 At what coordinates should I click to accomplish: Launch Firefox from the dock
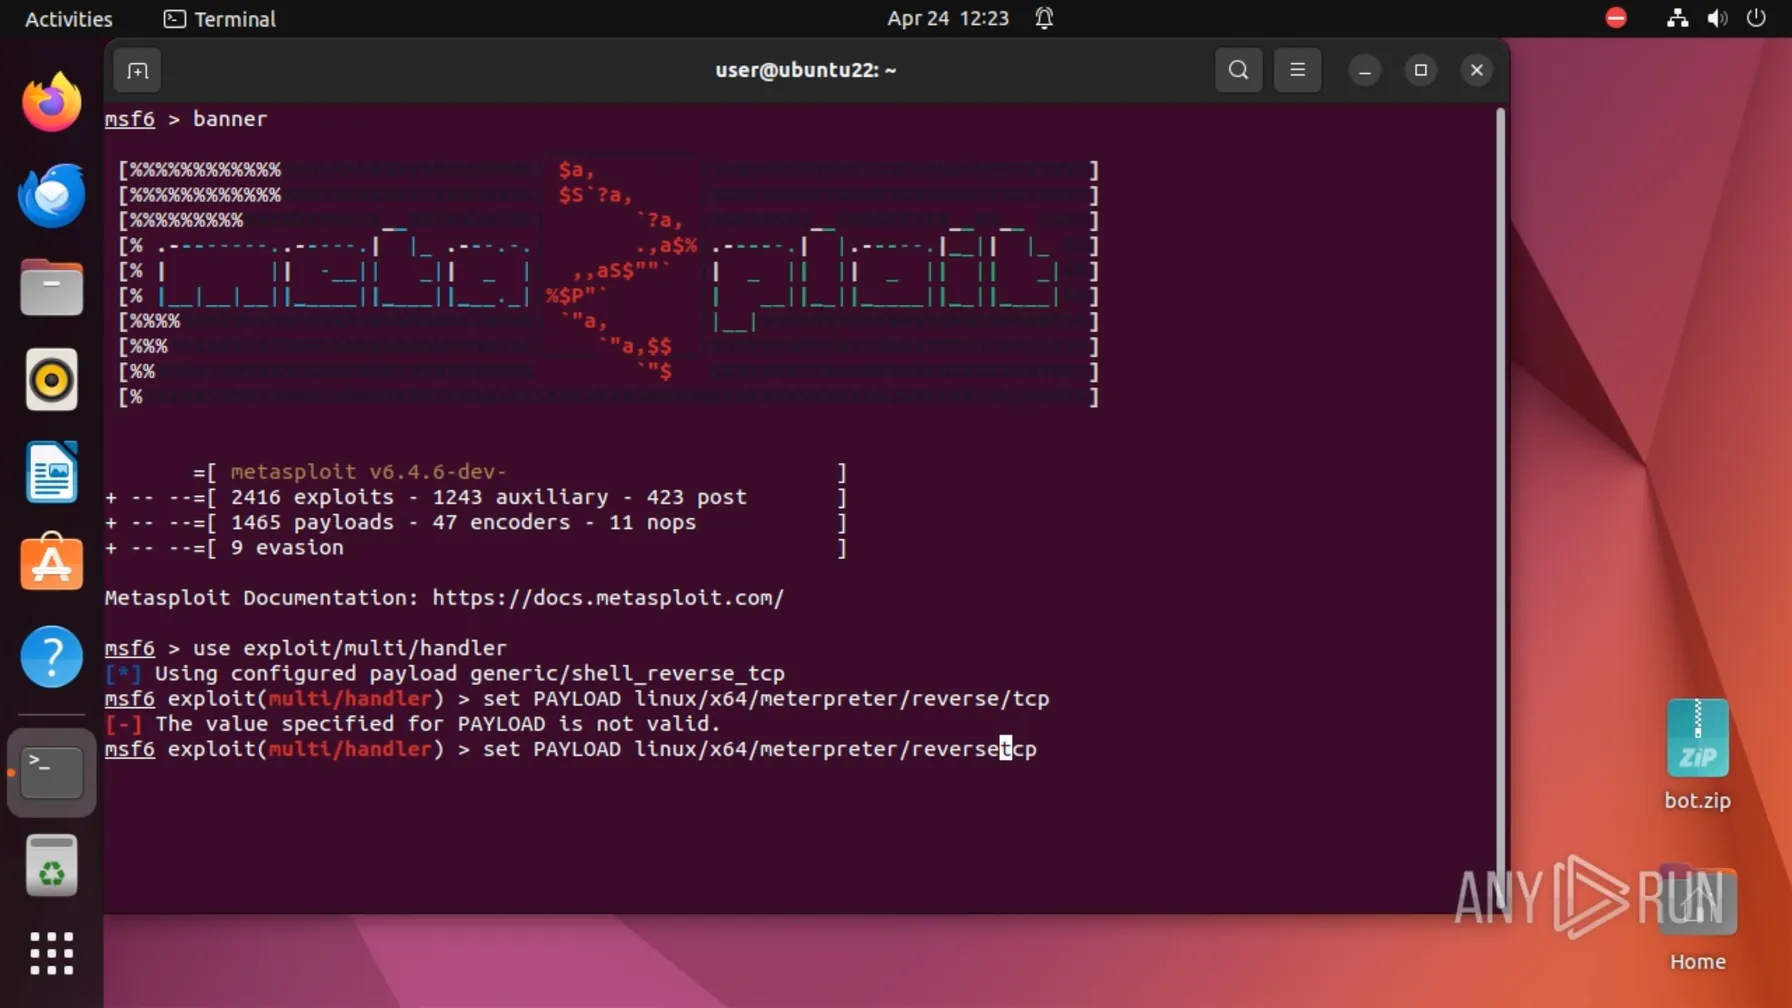click(x=51, y=102)
